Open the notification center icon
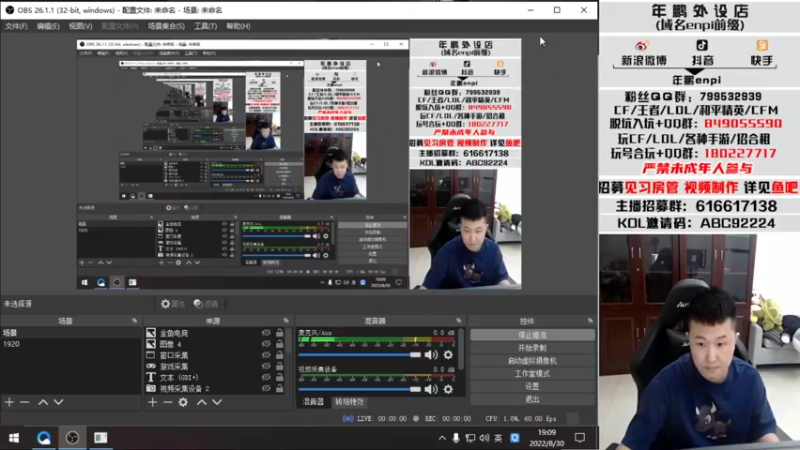Viewport: 800px width, 450px height. [580, 438]
